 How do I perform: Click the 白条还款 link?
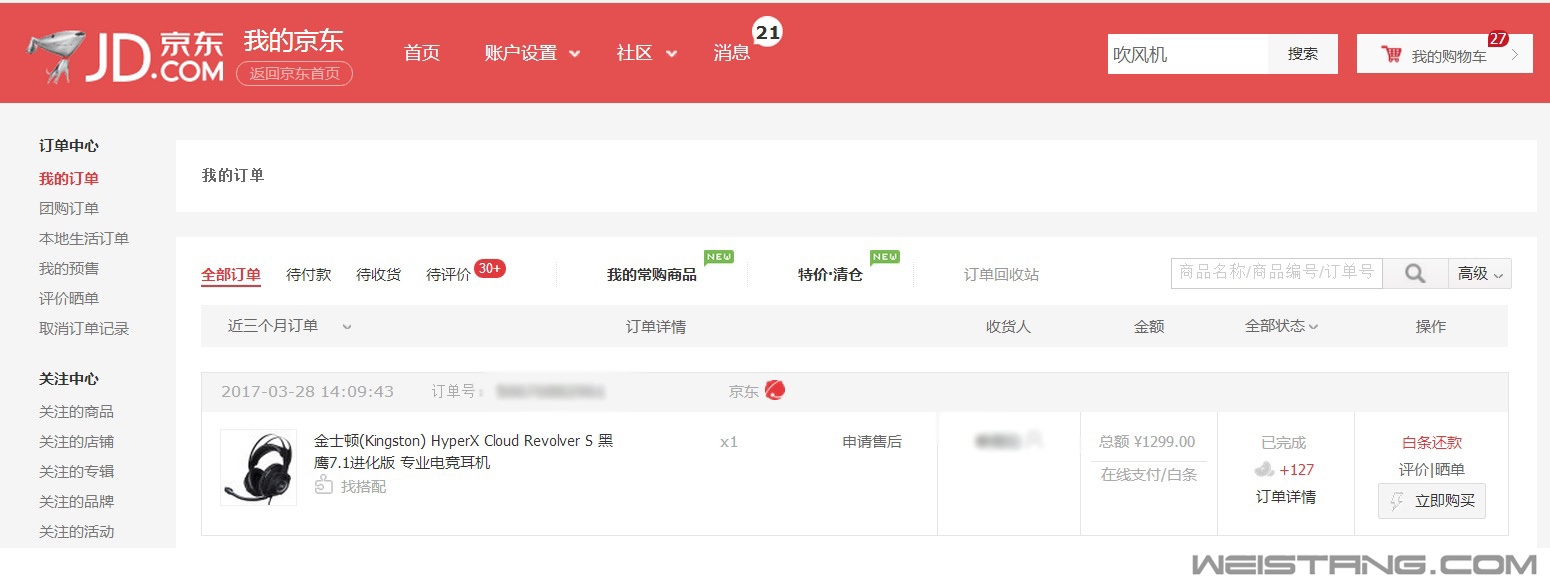coord(1432,443)
